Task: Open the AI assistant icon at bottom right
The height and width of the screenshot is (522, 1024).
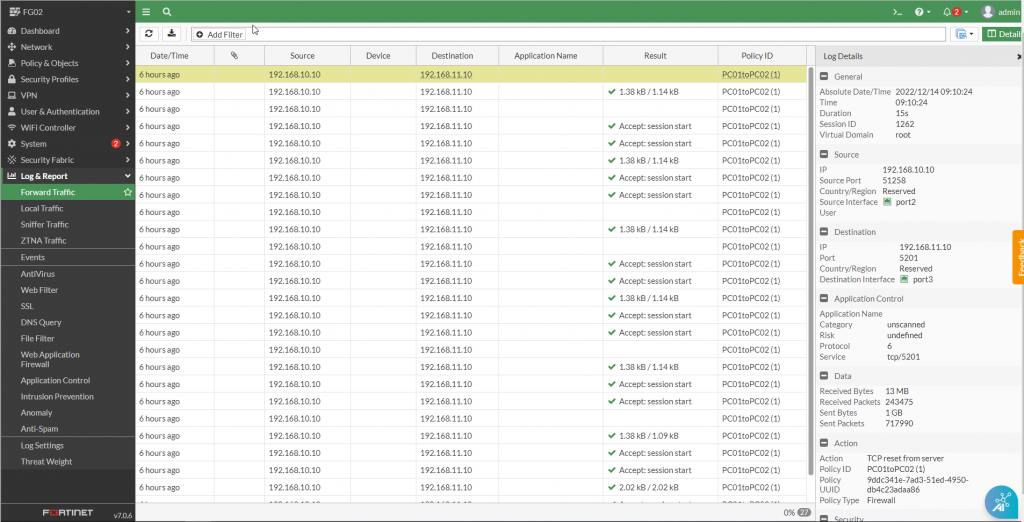Action: [x=1000, y=499]
